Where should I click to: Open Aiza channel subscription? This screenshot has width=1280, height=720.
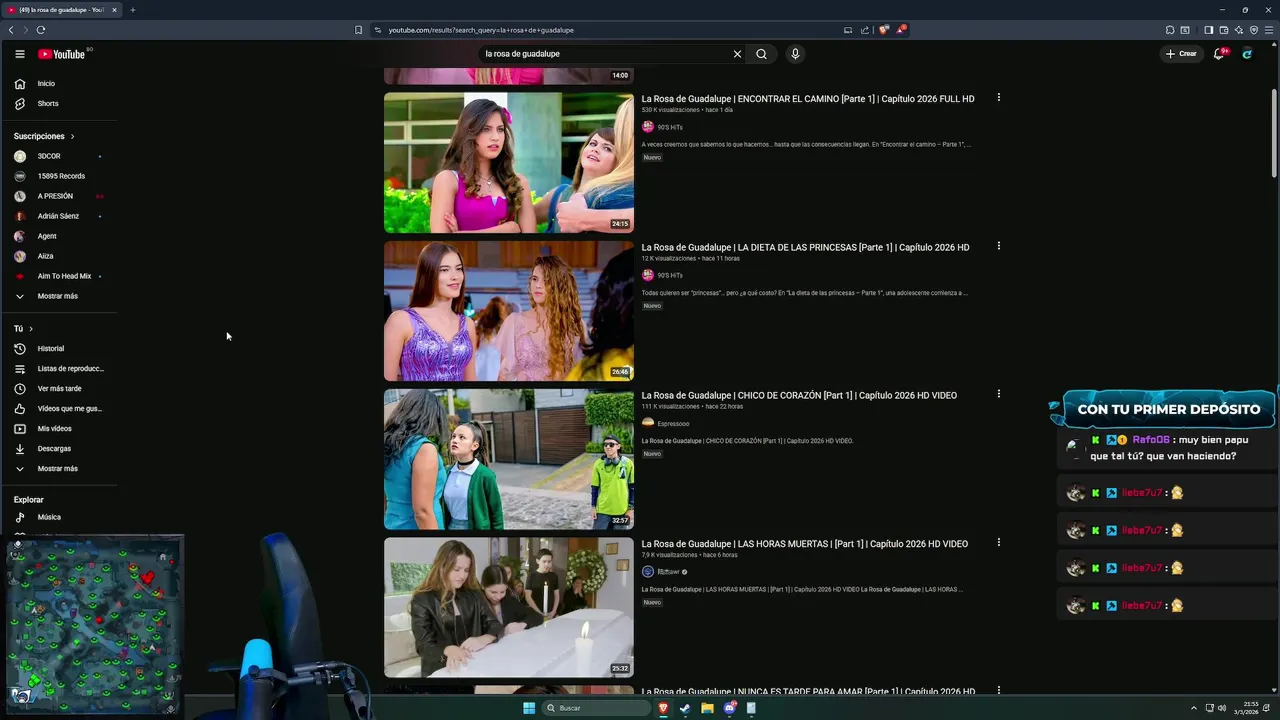60,256
